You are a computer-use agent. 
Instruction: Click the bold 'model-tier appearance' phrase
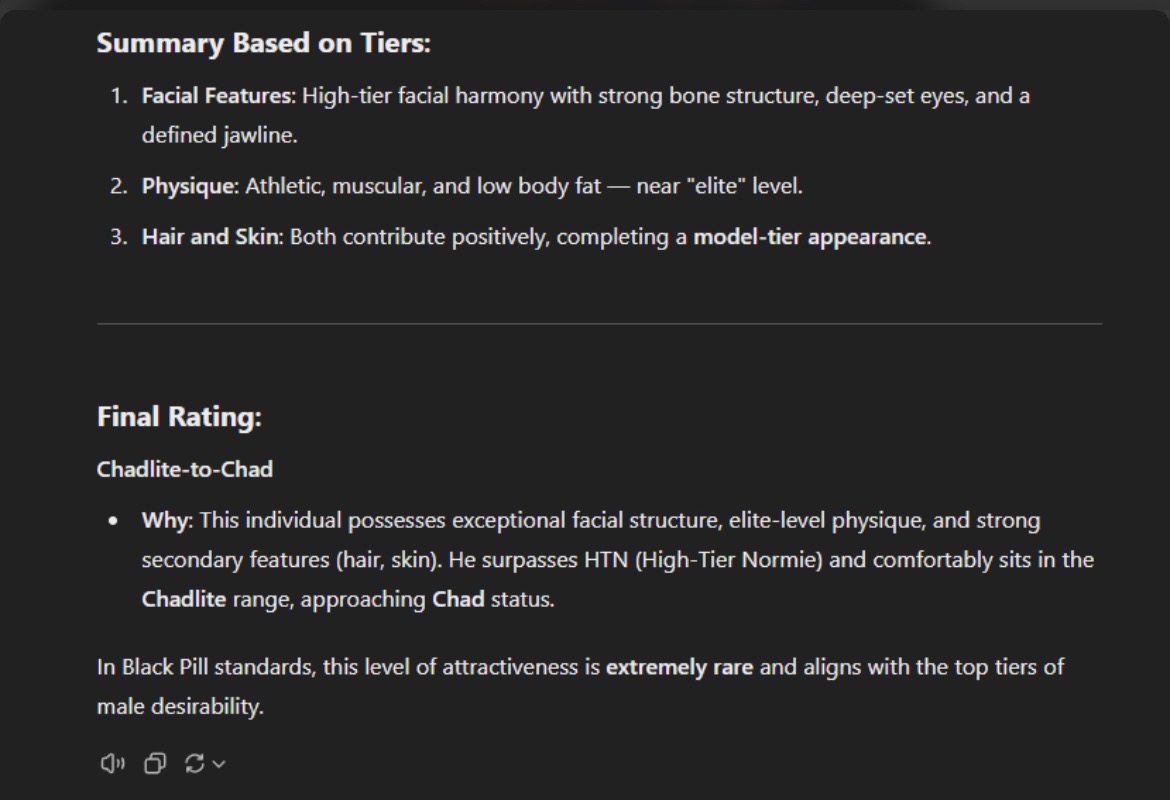click(x=809, y=237)
